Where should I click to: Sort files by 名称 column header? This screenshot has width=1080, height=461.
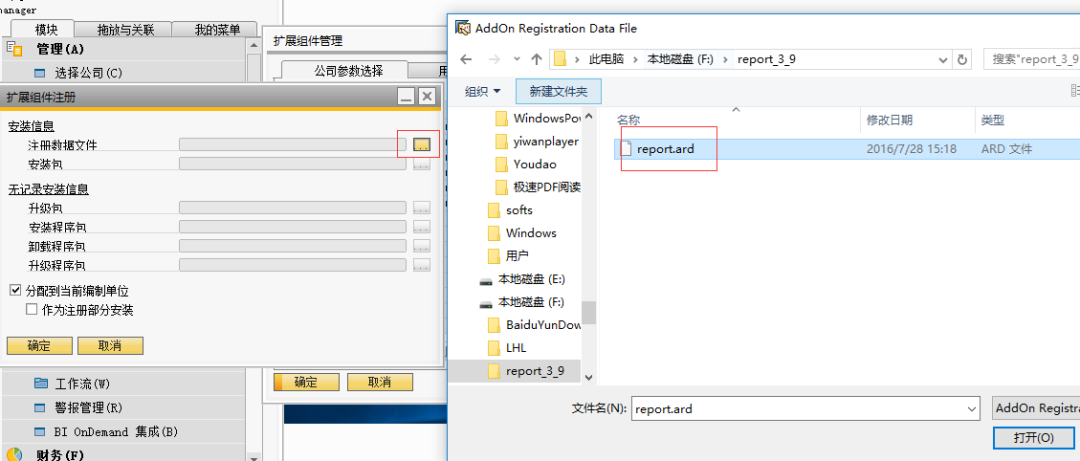tap(627, 120)
